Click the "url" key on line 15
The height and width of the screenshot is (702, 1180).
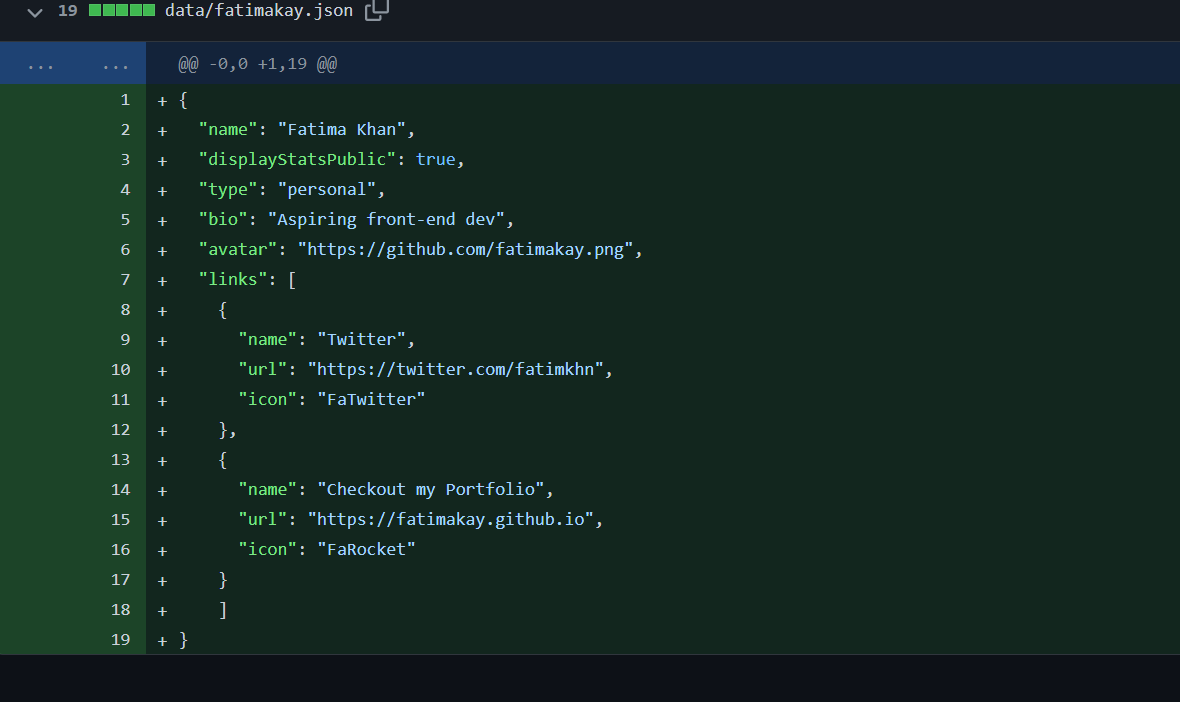pos(263,520)
